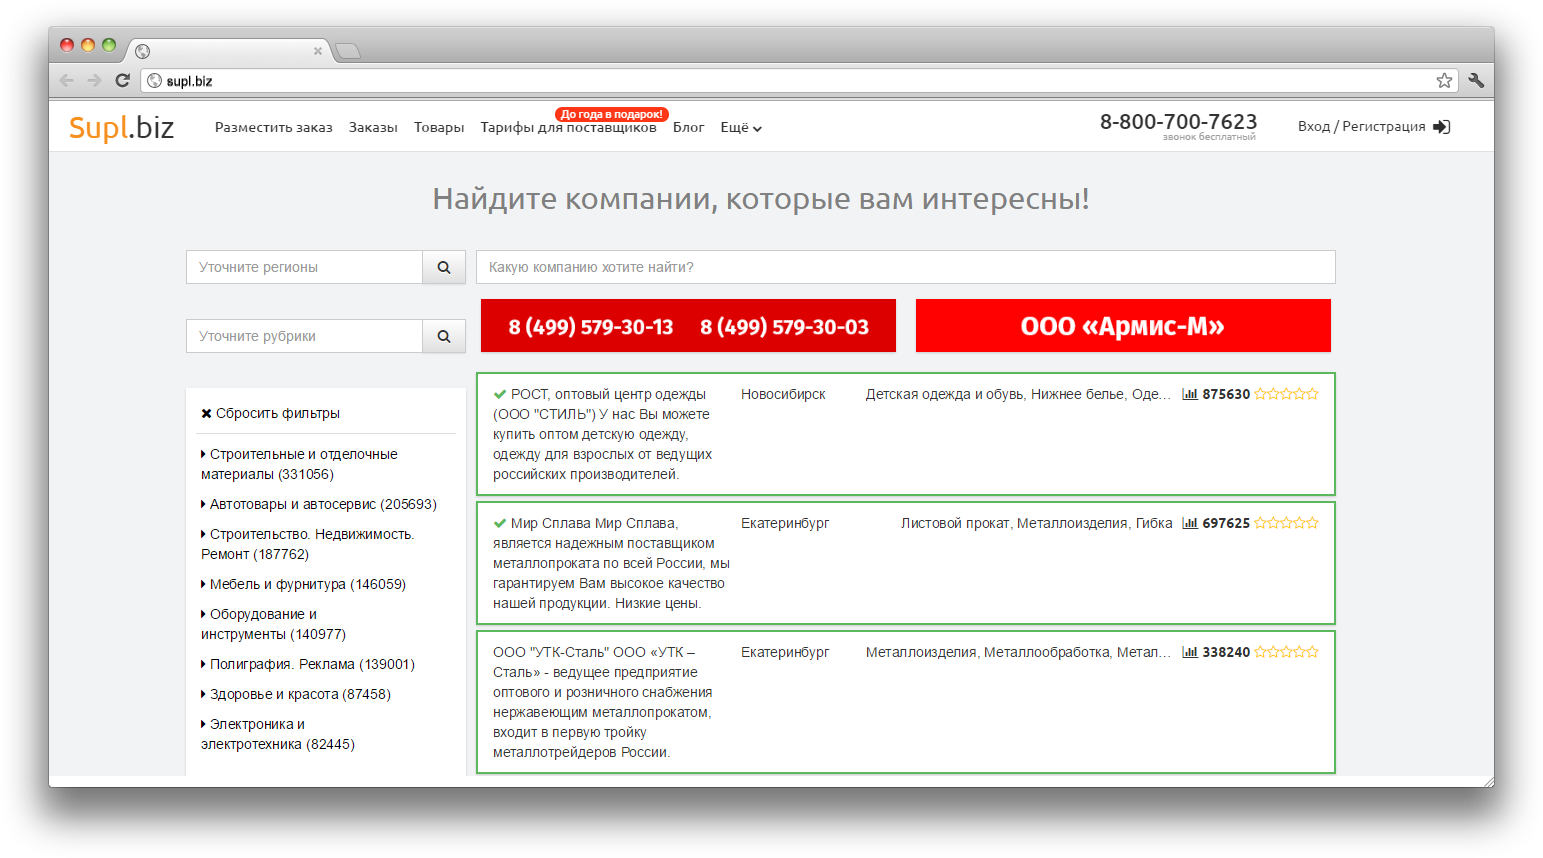Screen dimensions: 1543x858
Task: Rate Мир Сплава company with stars
Action: (x=1287, y=523)
